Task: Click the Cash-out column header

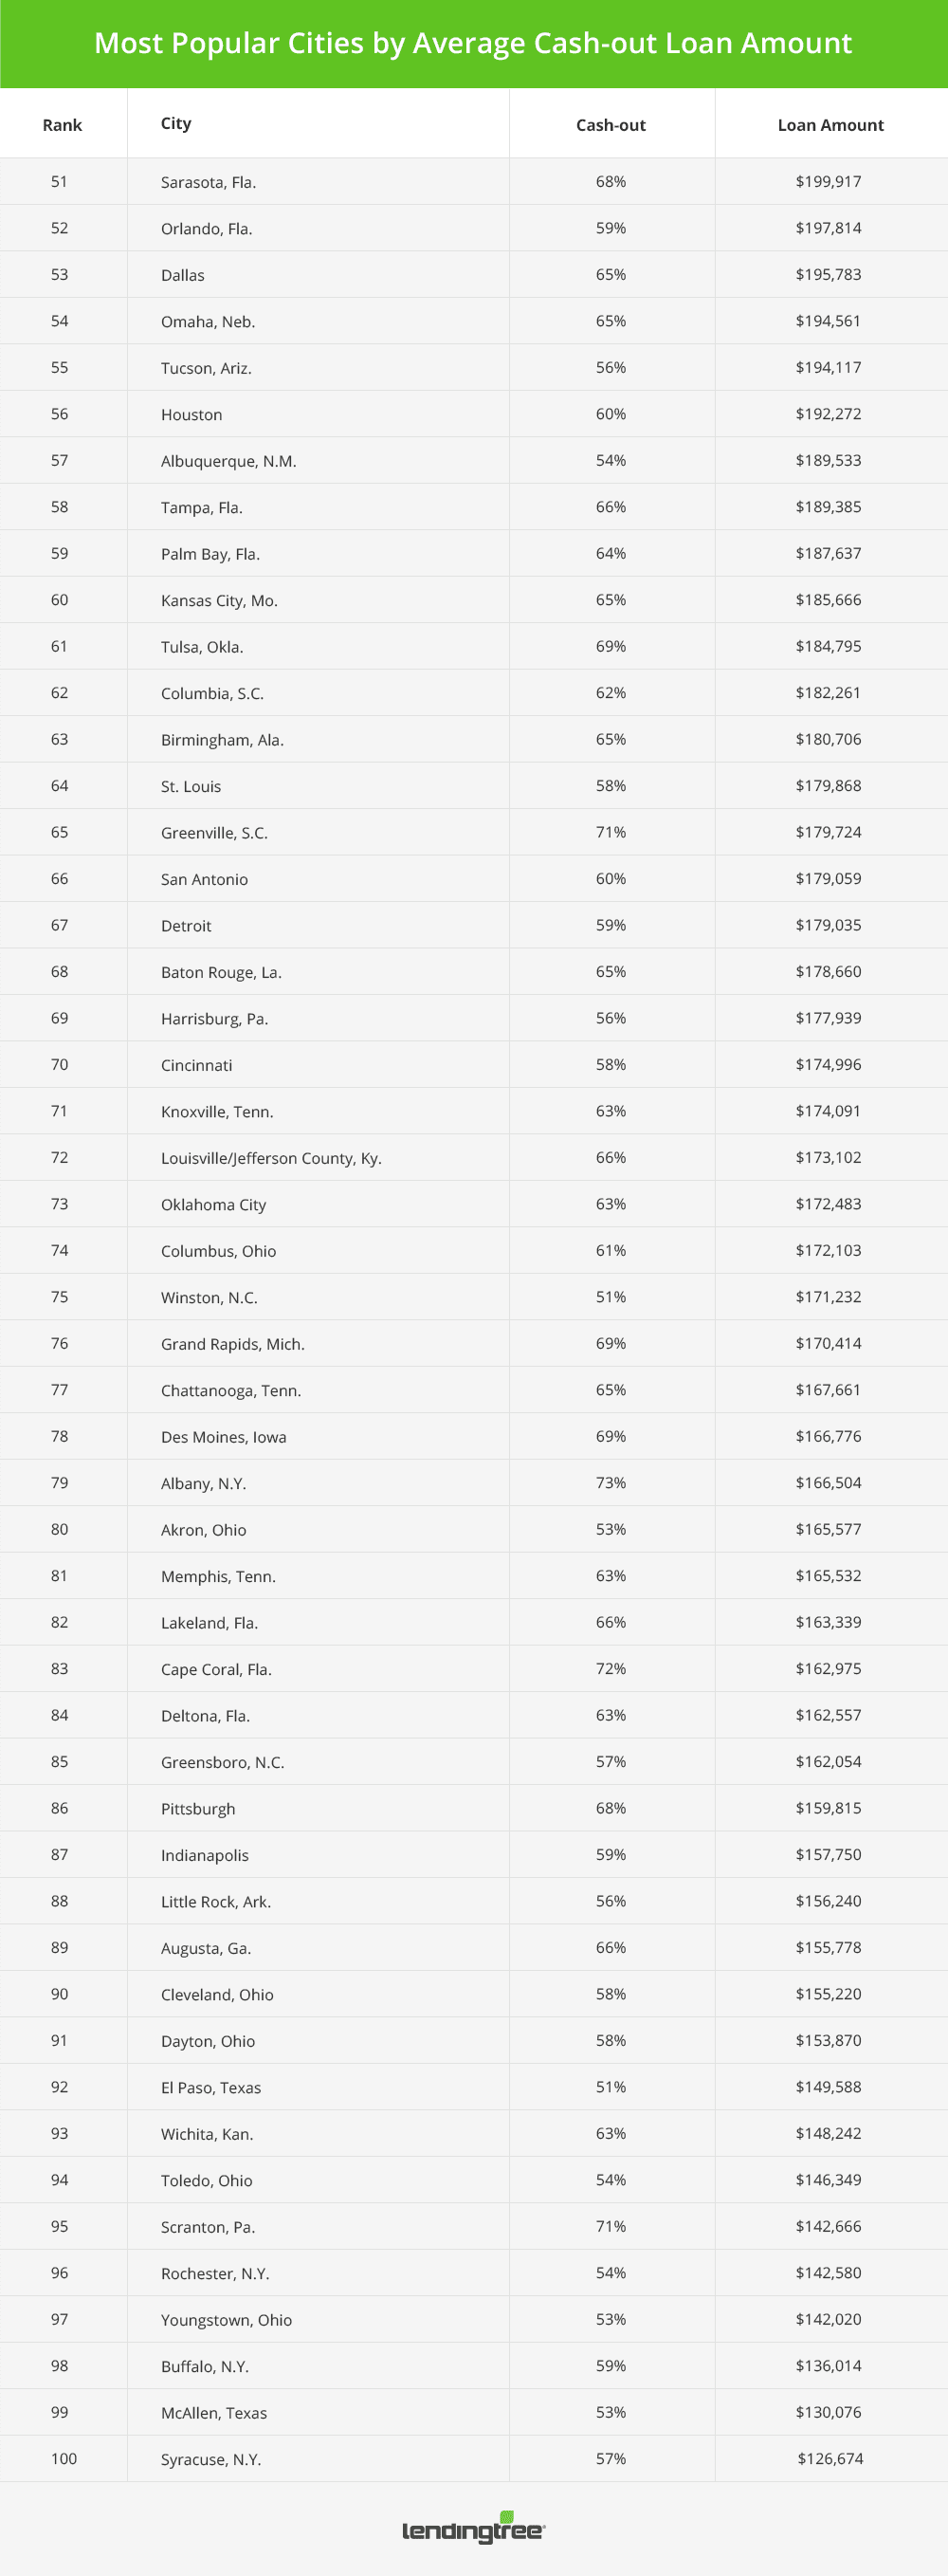Action: [611, 125]
